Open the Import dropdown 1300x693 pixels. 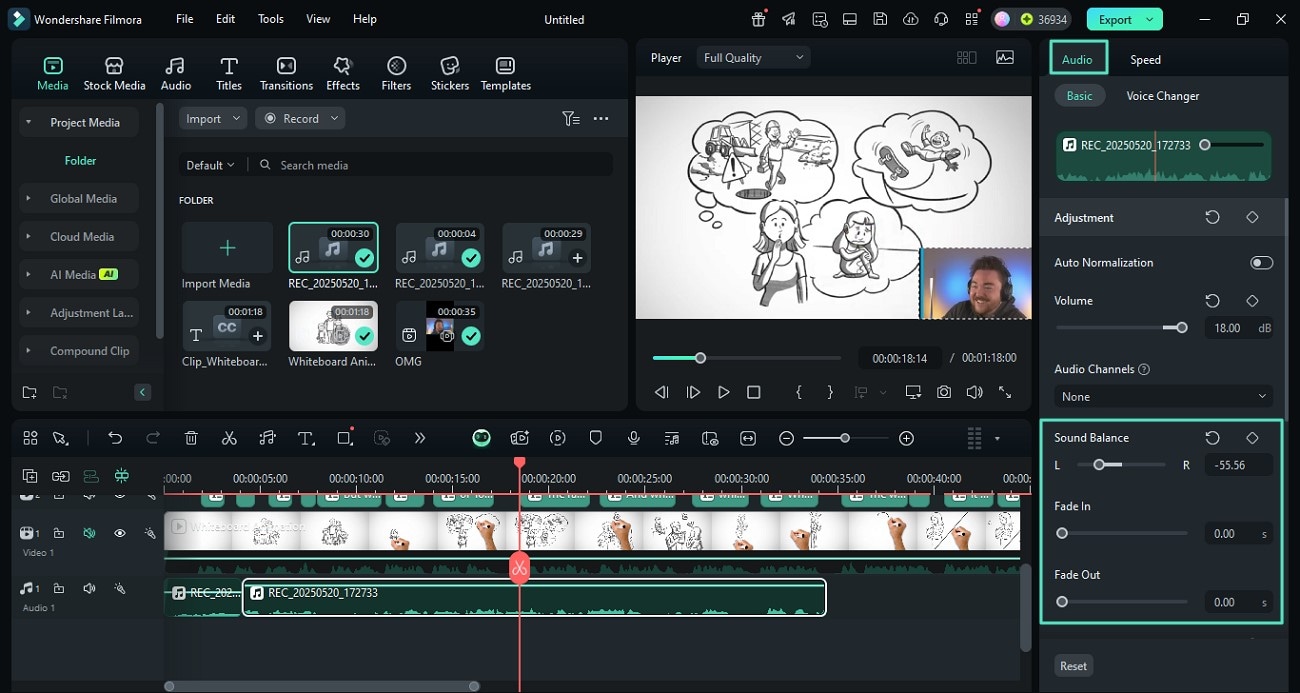213,119
